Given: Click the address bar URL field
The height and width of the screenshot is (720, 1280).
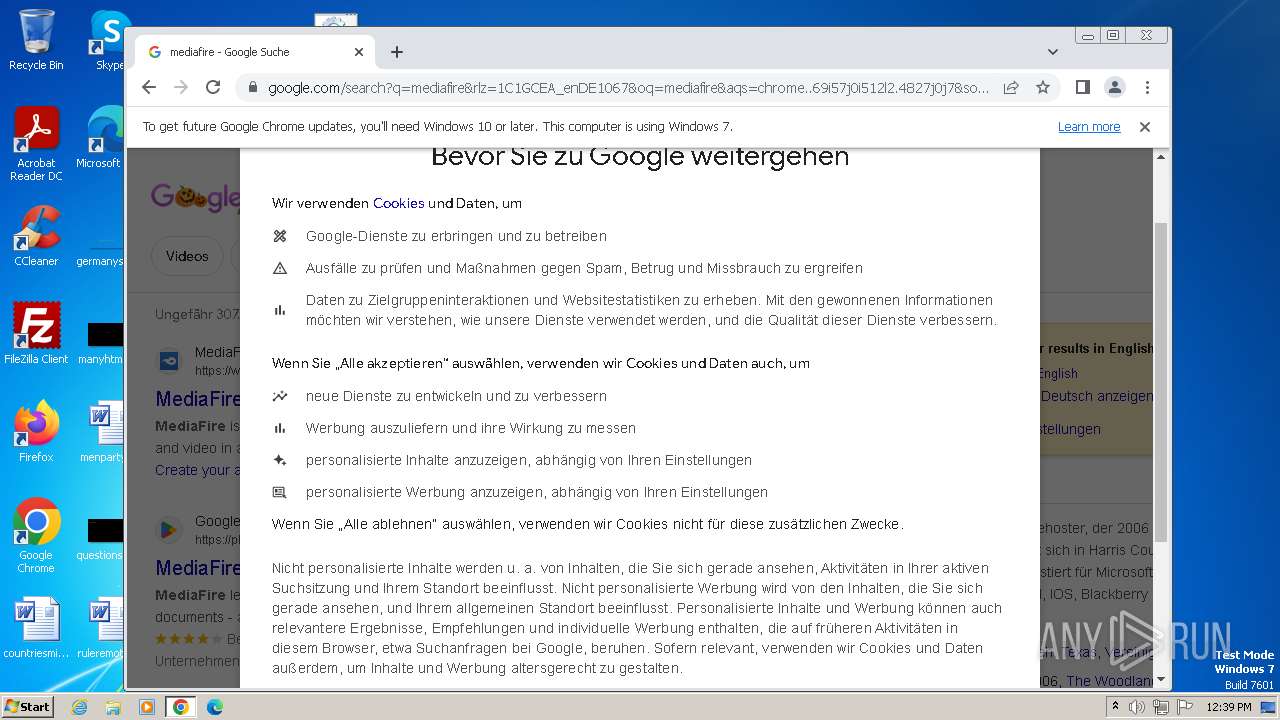Looking at the screenshot, I should [x=628, y=88].
